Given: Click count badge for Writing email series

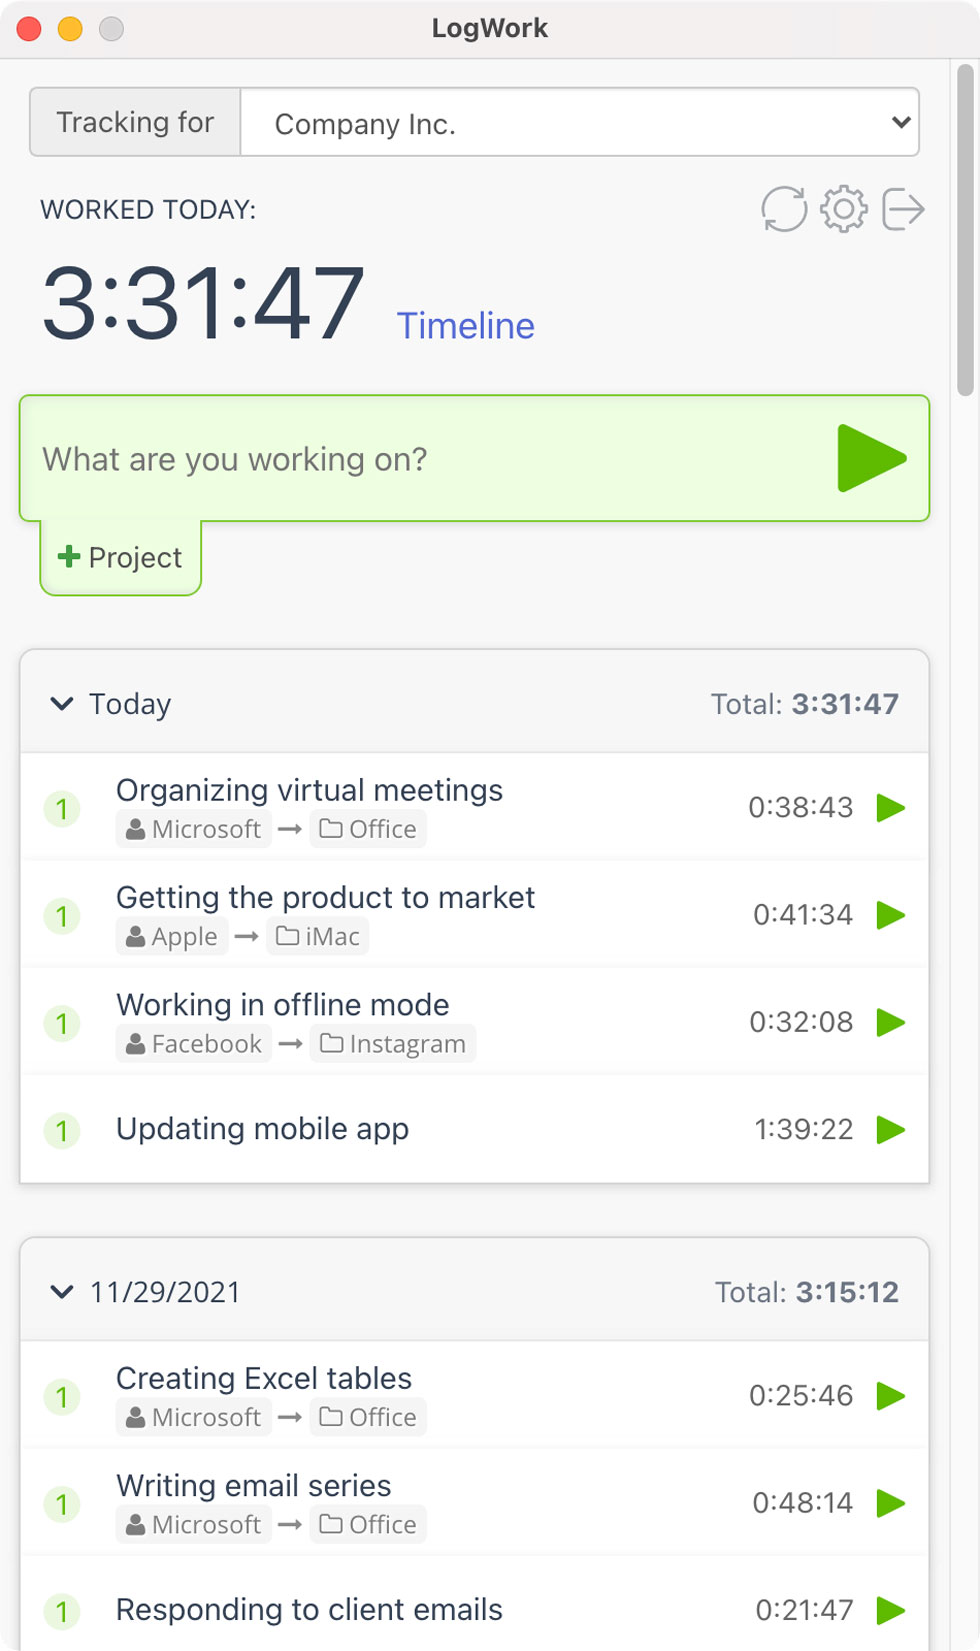Looking at the screenshot, I should click(62, 1504).
